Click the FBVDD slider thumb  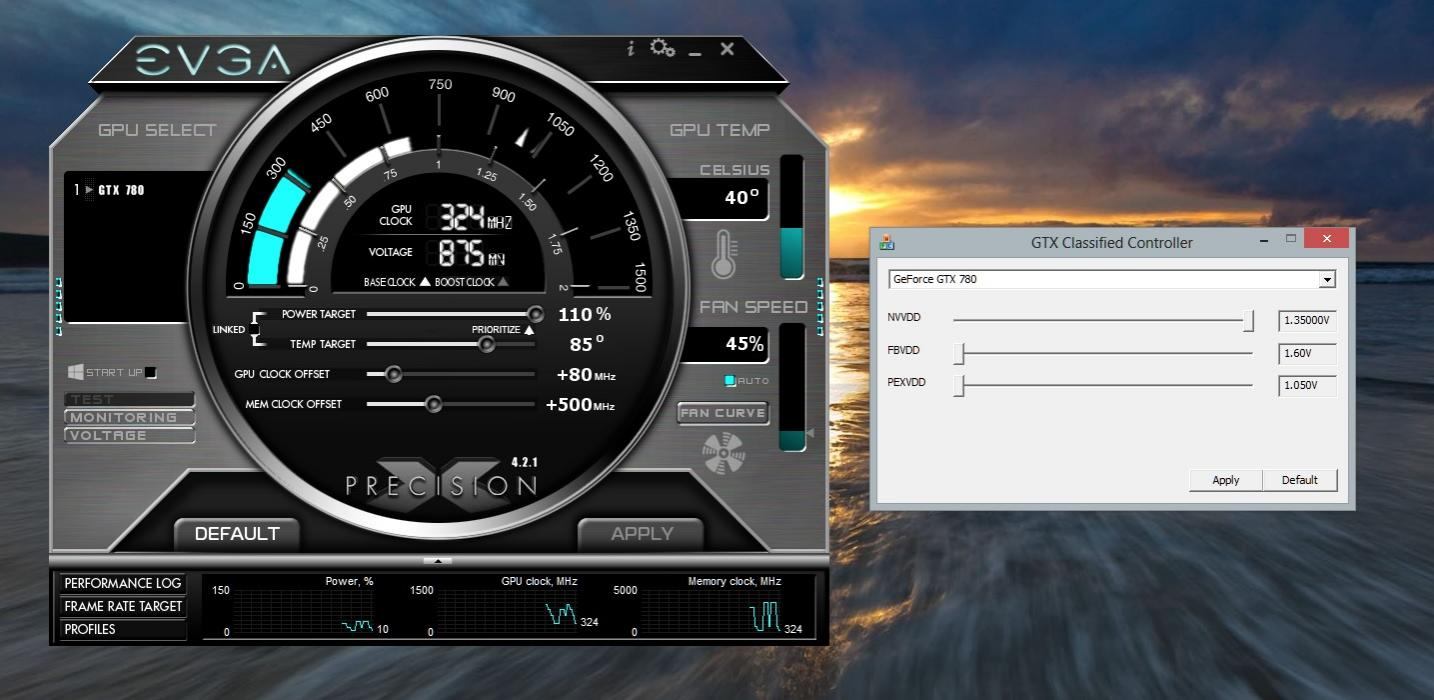pos(959,354)
